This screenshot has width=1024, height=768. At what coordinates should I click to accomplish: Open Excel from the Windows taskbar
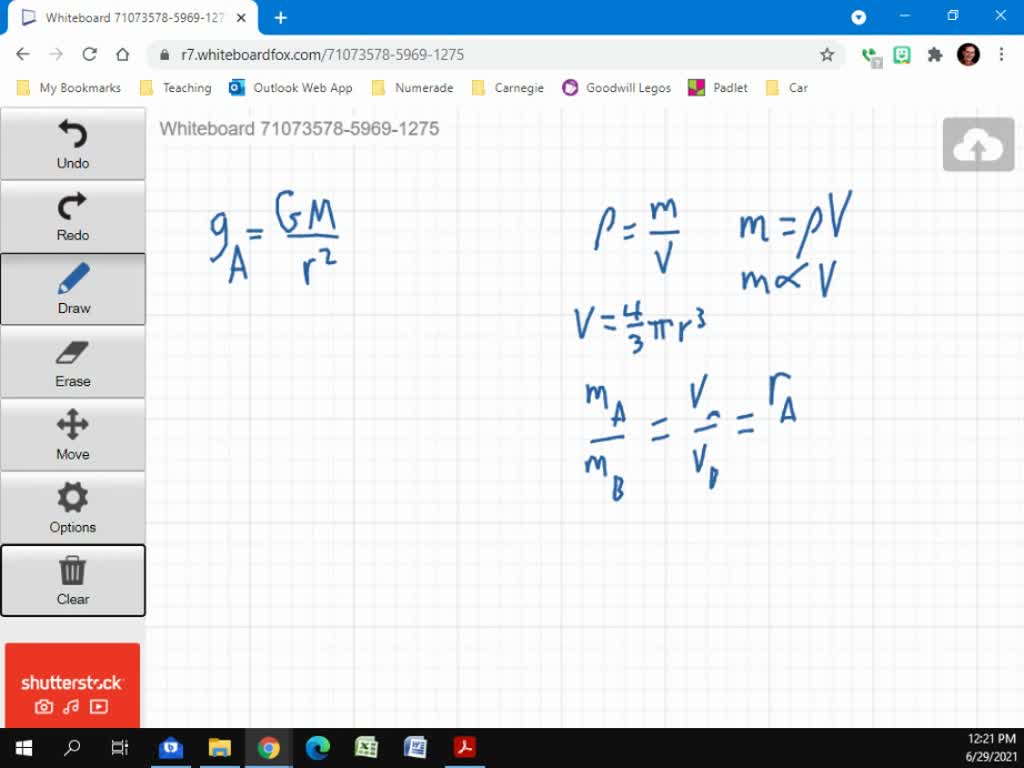tap(366, 747)
